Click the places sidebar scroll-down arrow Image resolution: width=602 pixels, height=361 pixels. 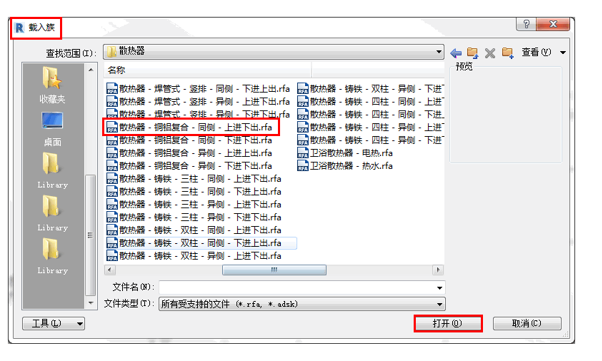click(91, 303)
